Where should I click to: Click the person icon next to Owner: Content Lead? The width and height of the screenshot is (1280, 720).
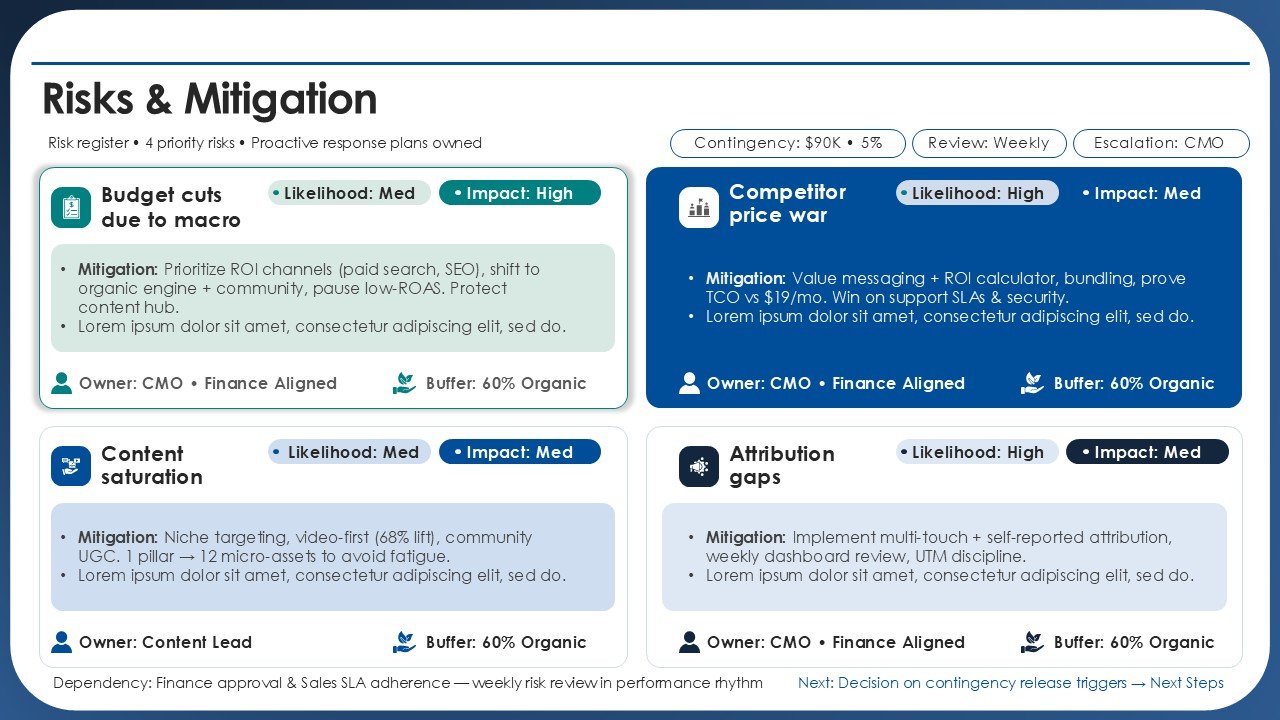62,642
